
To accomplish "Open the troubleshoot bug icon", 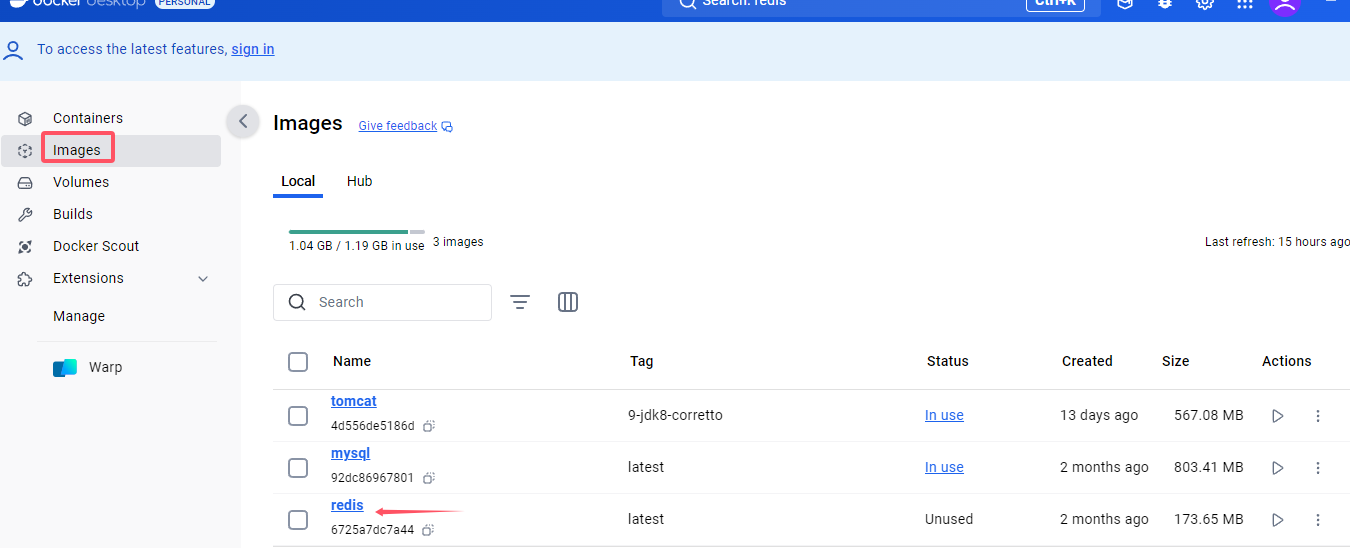I will (x=1164, y=3).
